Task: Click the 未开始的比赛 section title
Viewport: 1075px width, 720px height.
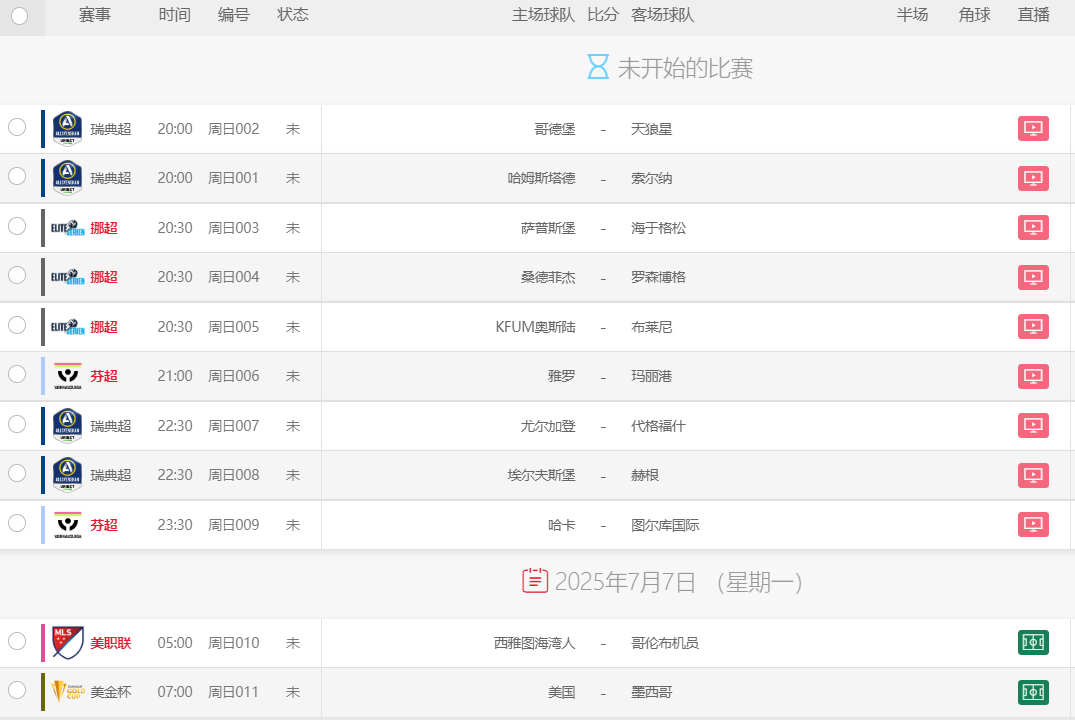Action: [685, 68]
